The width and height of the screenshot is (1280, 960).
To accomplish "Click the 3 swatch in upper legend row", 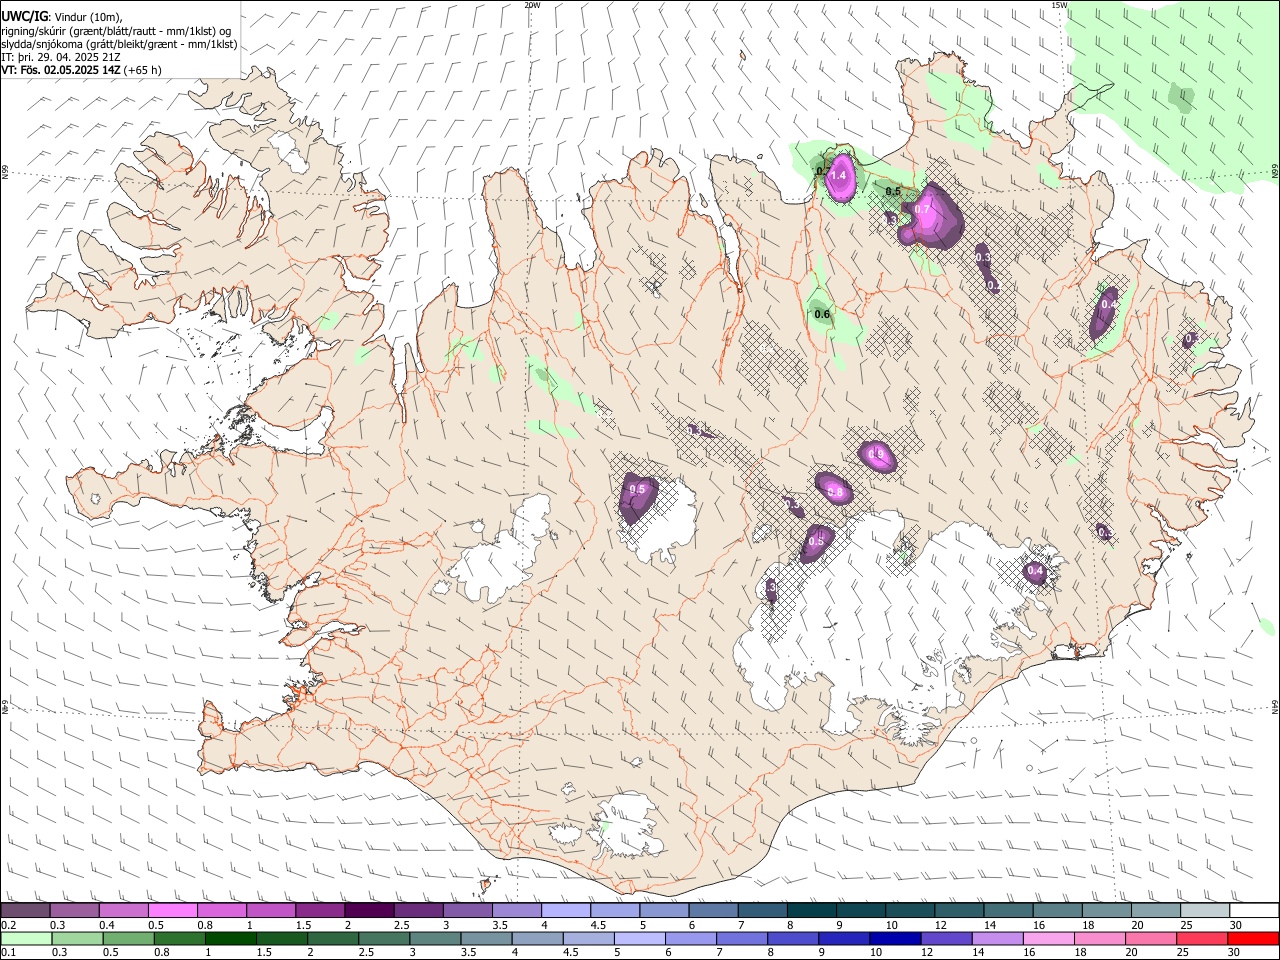I will click(x=467, y=910).
